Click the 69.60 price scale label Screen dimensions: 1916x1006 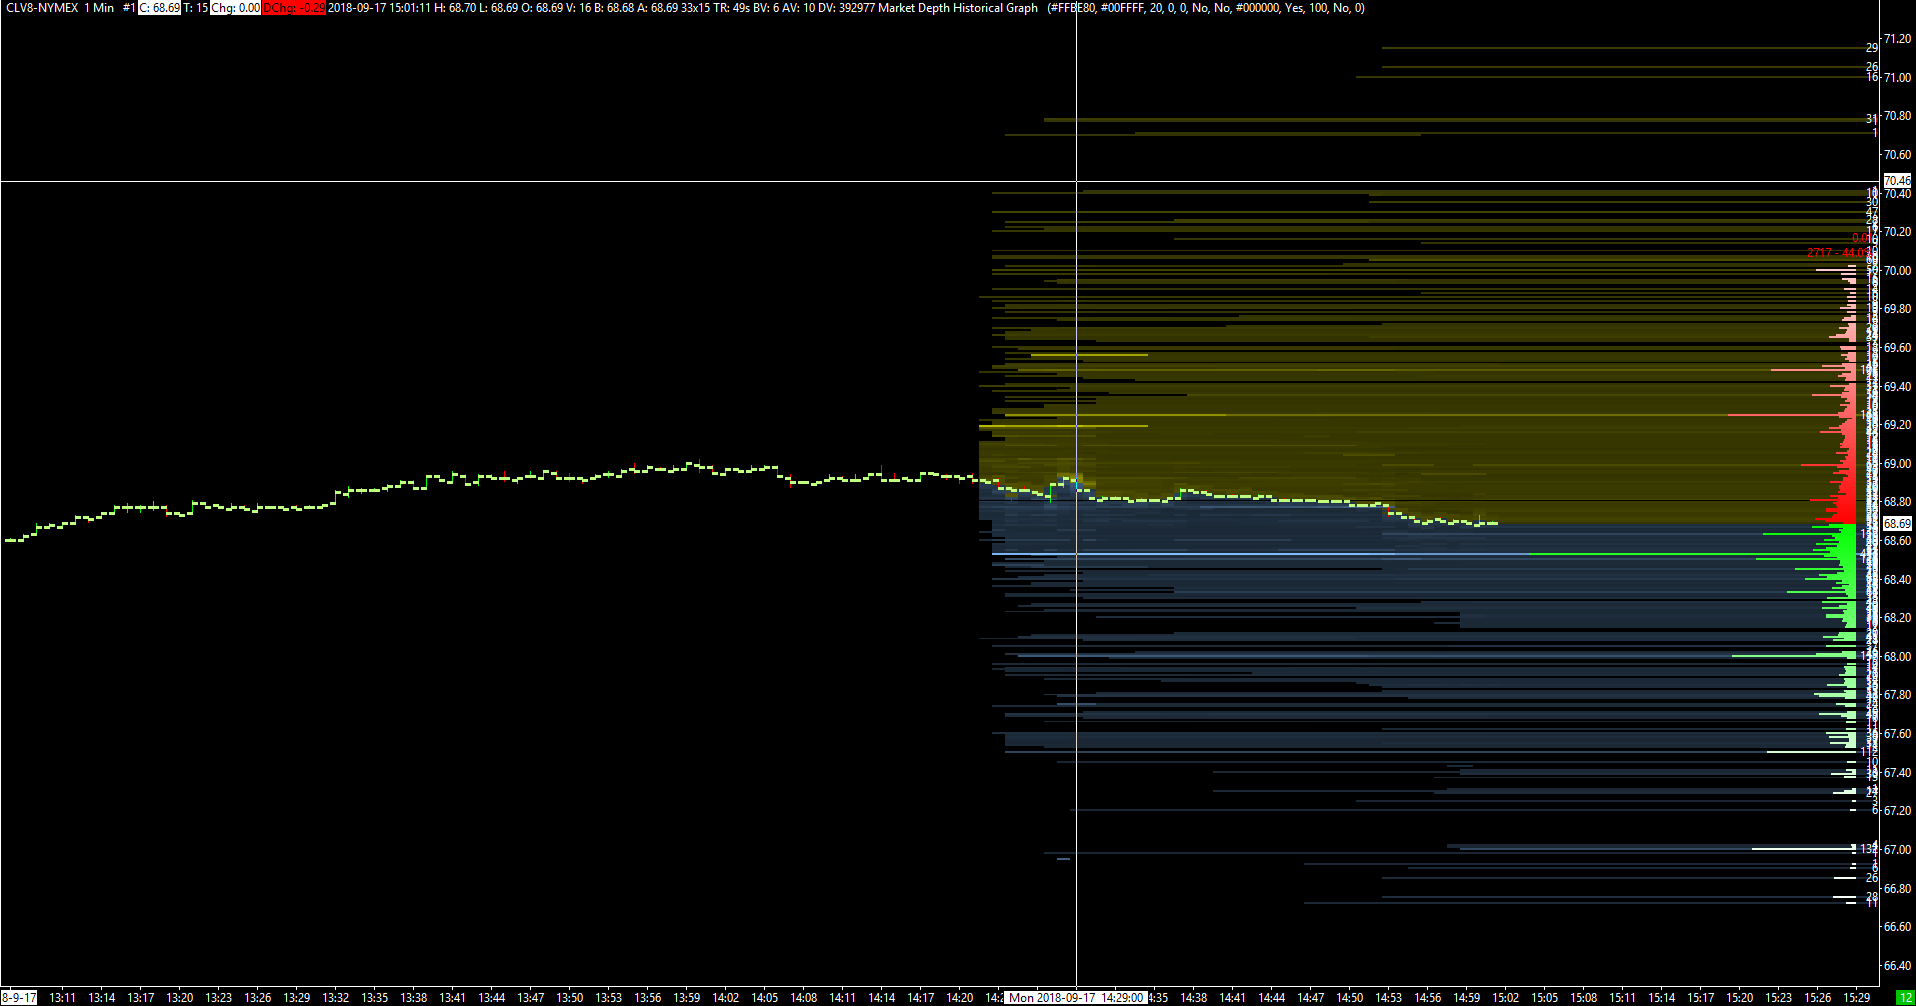coord(1897,348)
